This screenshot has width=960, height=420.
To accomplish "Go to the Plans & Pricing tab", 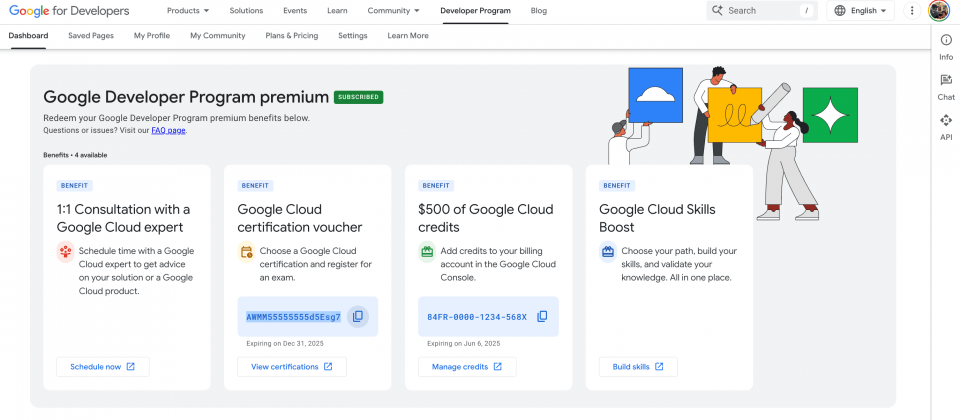I will (291, 36).
